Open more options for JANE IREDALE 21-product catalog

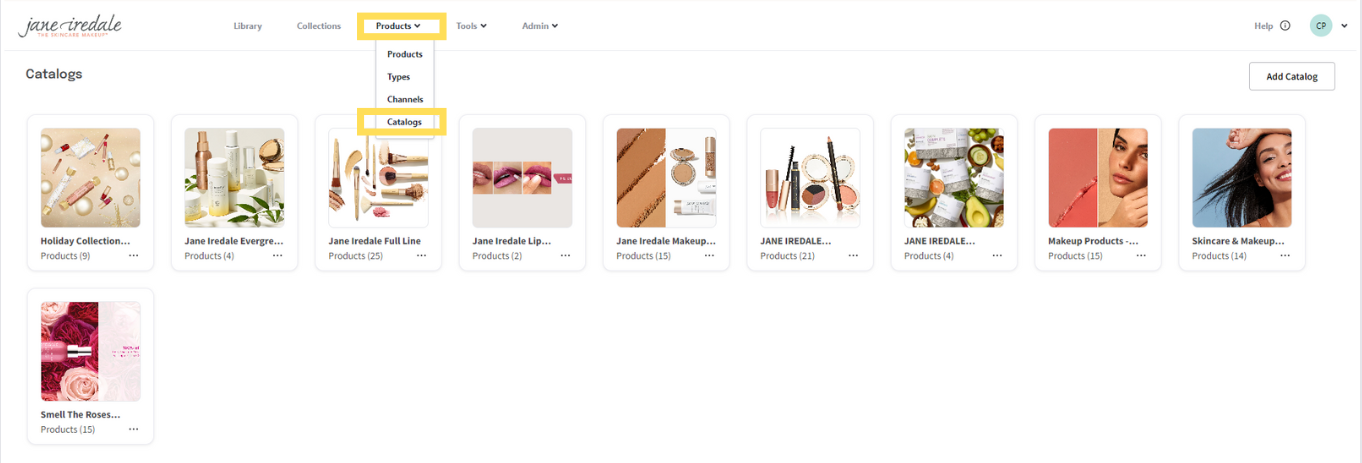coord(853,256)
